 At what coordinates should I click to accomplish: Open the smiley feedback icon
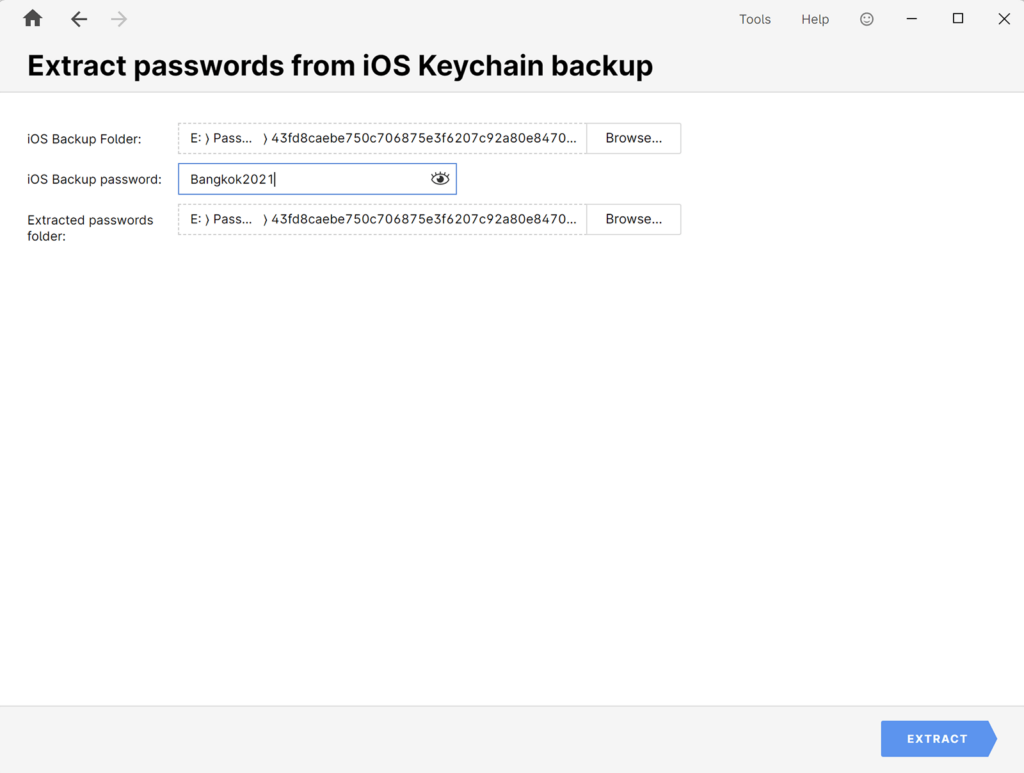[867, 19]
